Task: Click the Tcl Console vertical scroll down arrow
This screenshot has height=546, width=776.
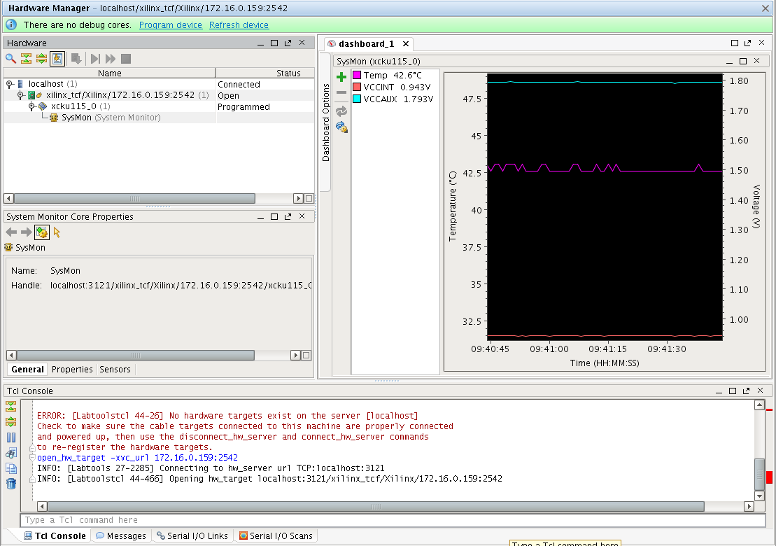Action: coord(760,496)
